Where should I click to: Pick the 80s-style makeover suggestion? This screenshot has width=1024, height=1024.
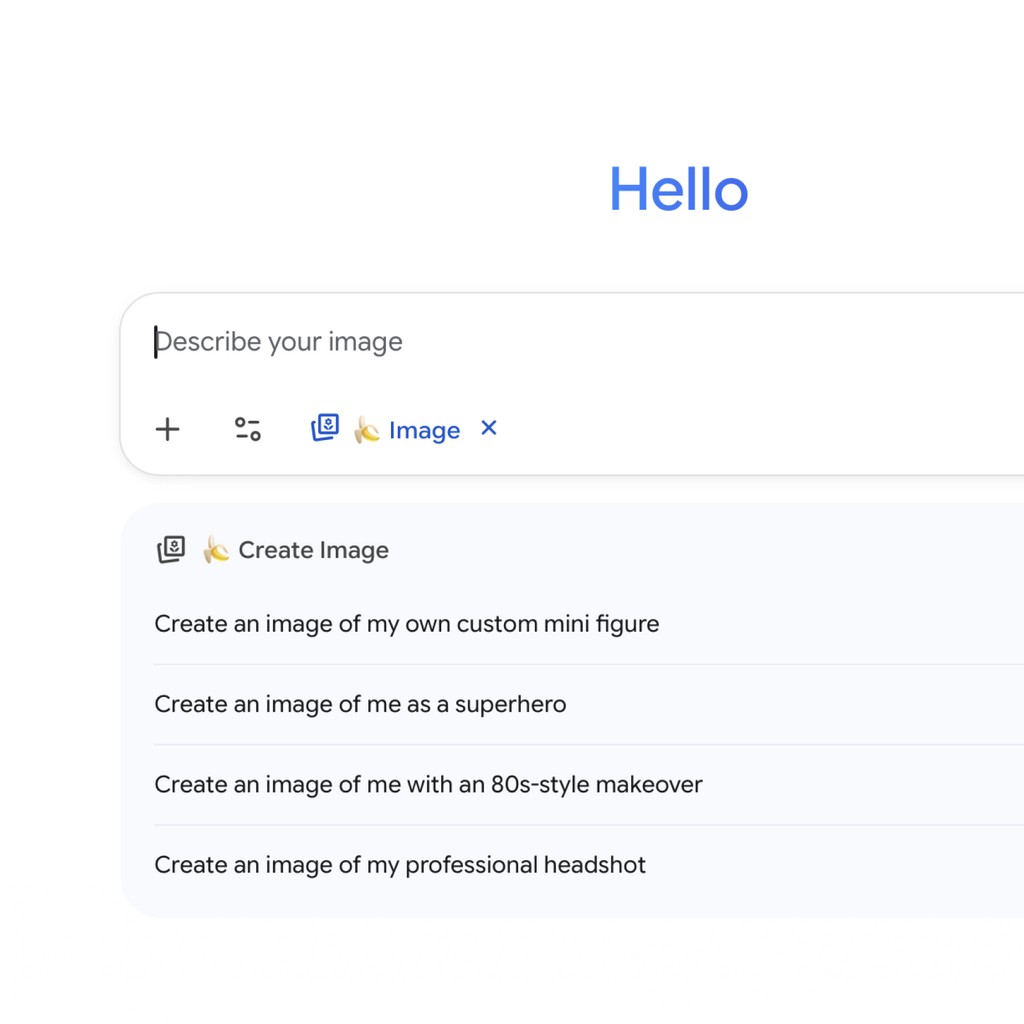click(x=428, y=784)
